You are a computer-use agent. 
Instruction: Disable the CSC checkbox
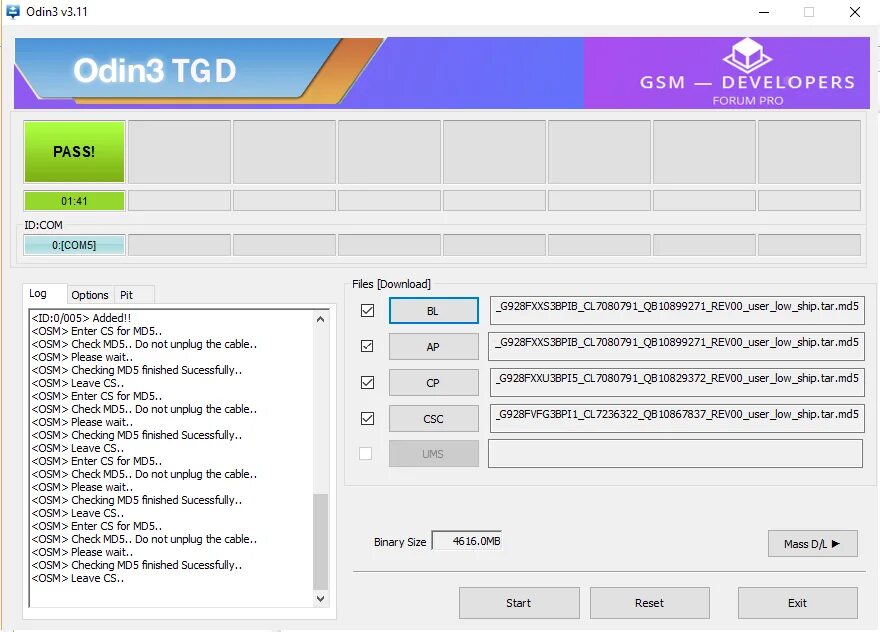367,418
